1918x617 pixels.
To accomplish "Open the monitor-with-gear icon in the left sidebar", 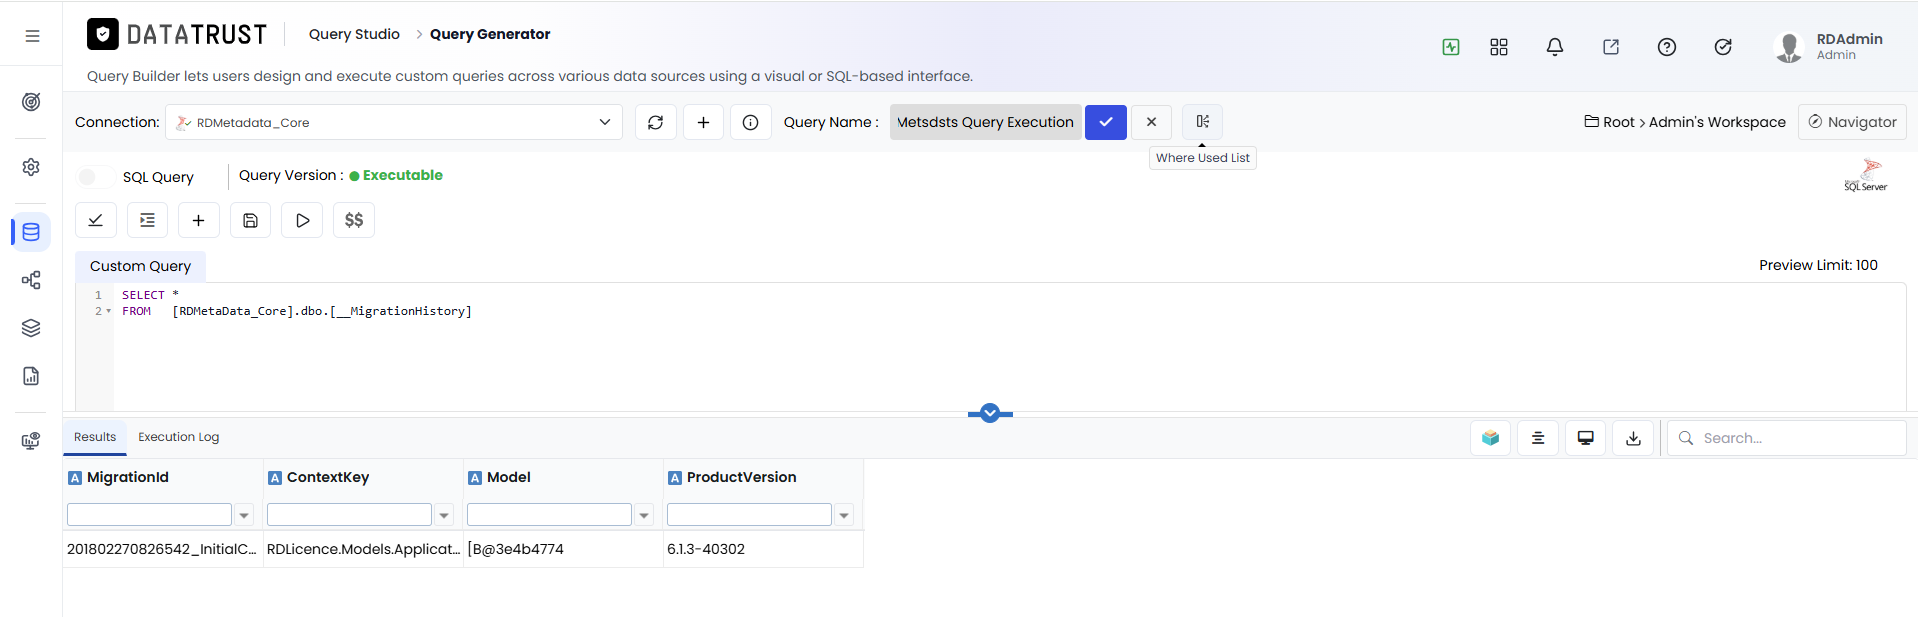I will coord(31,441).
